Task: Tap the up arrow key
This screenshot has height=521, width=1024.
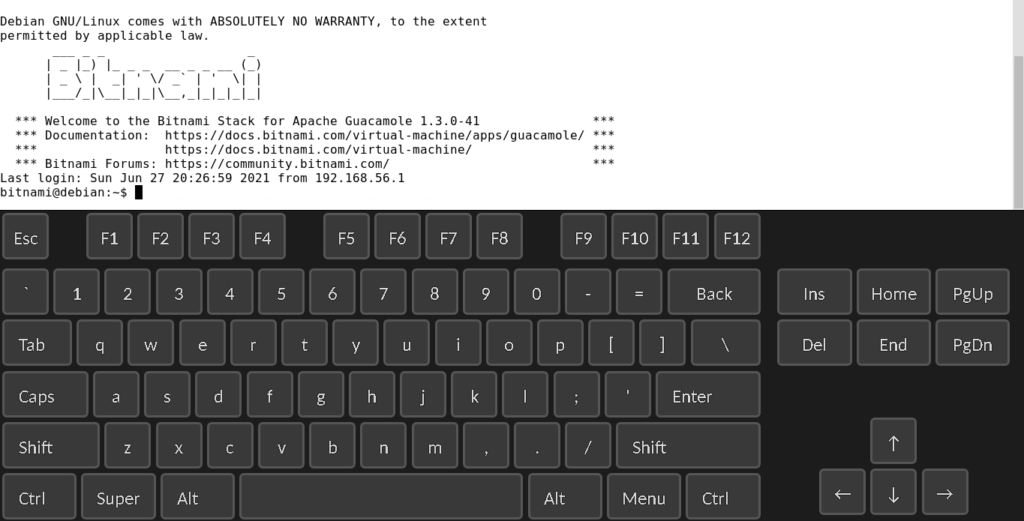Action: (x=893, y=441)
